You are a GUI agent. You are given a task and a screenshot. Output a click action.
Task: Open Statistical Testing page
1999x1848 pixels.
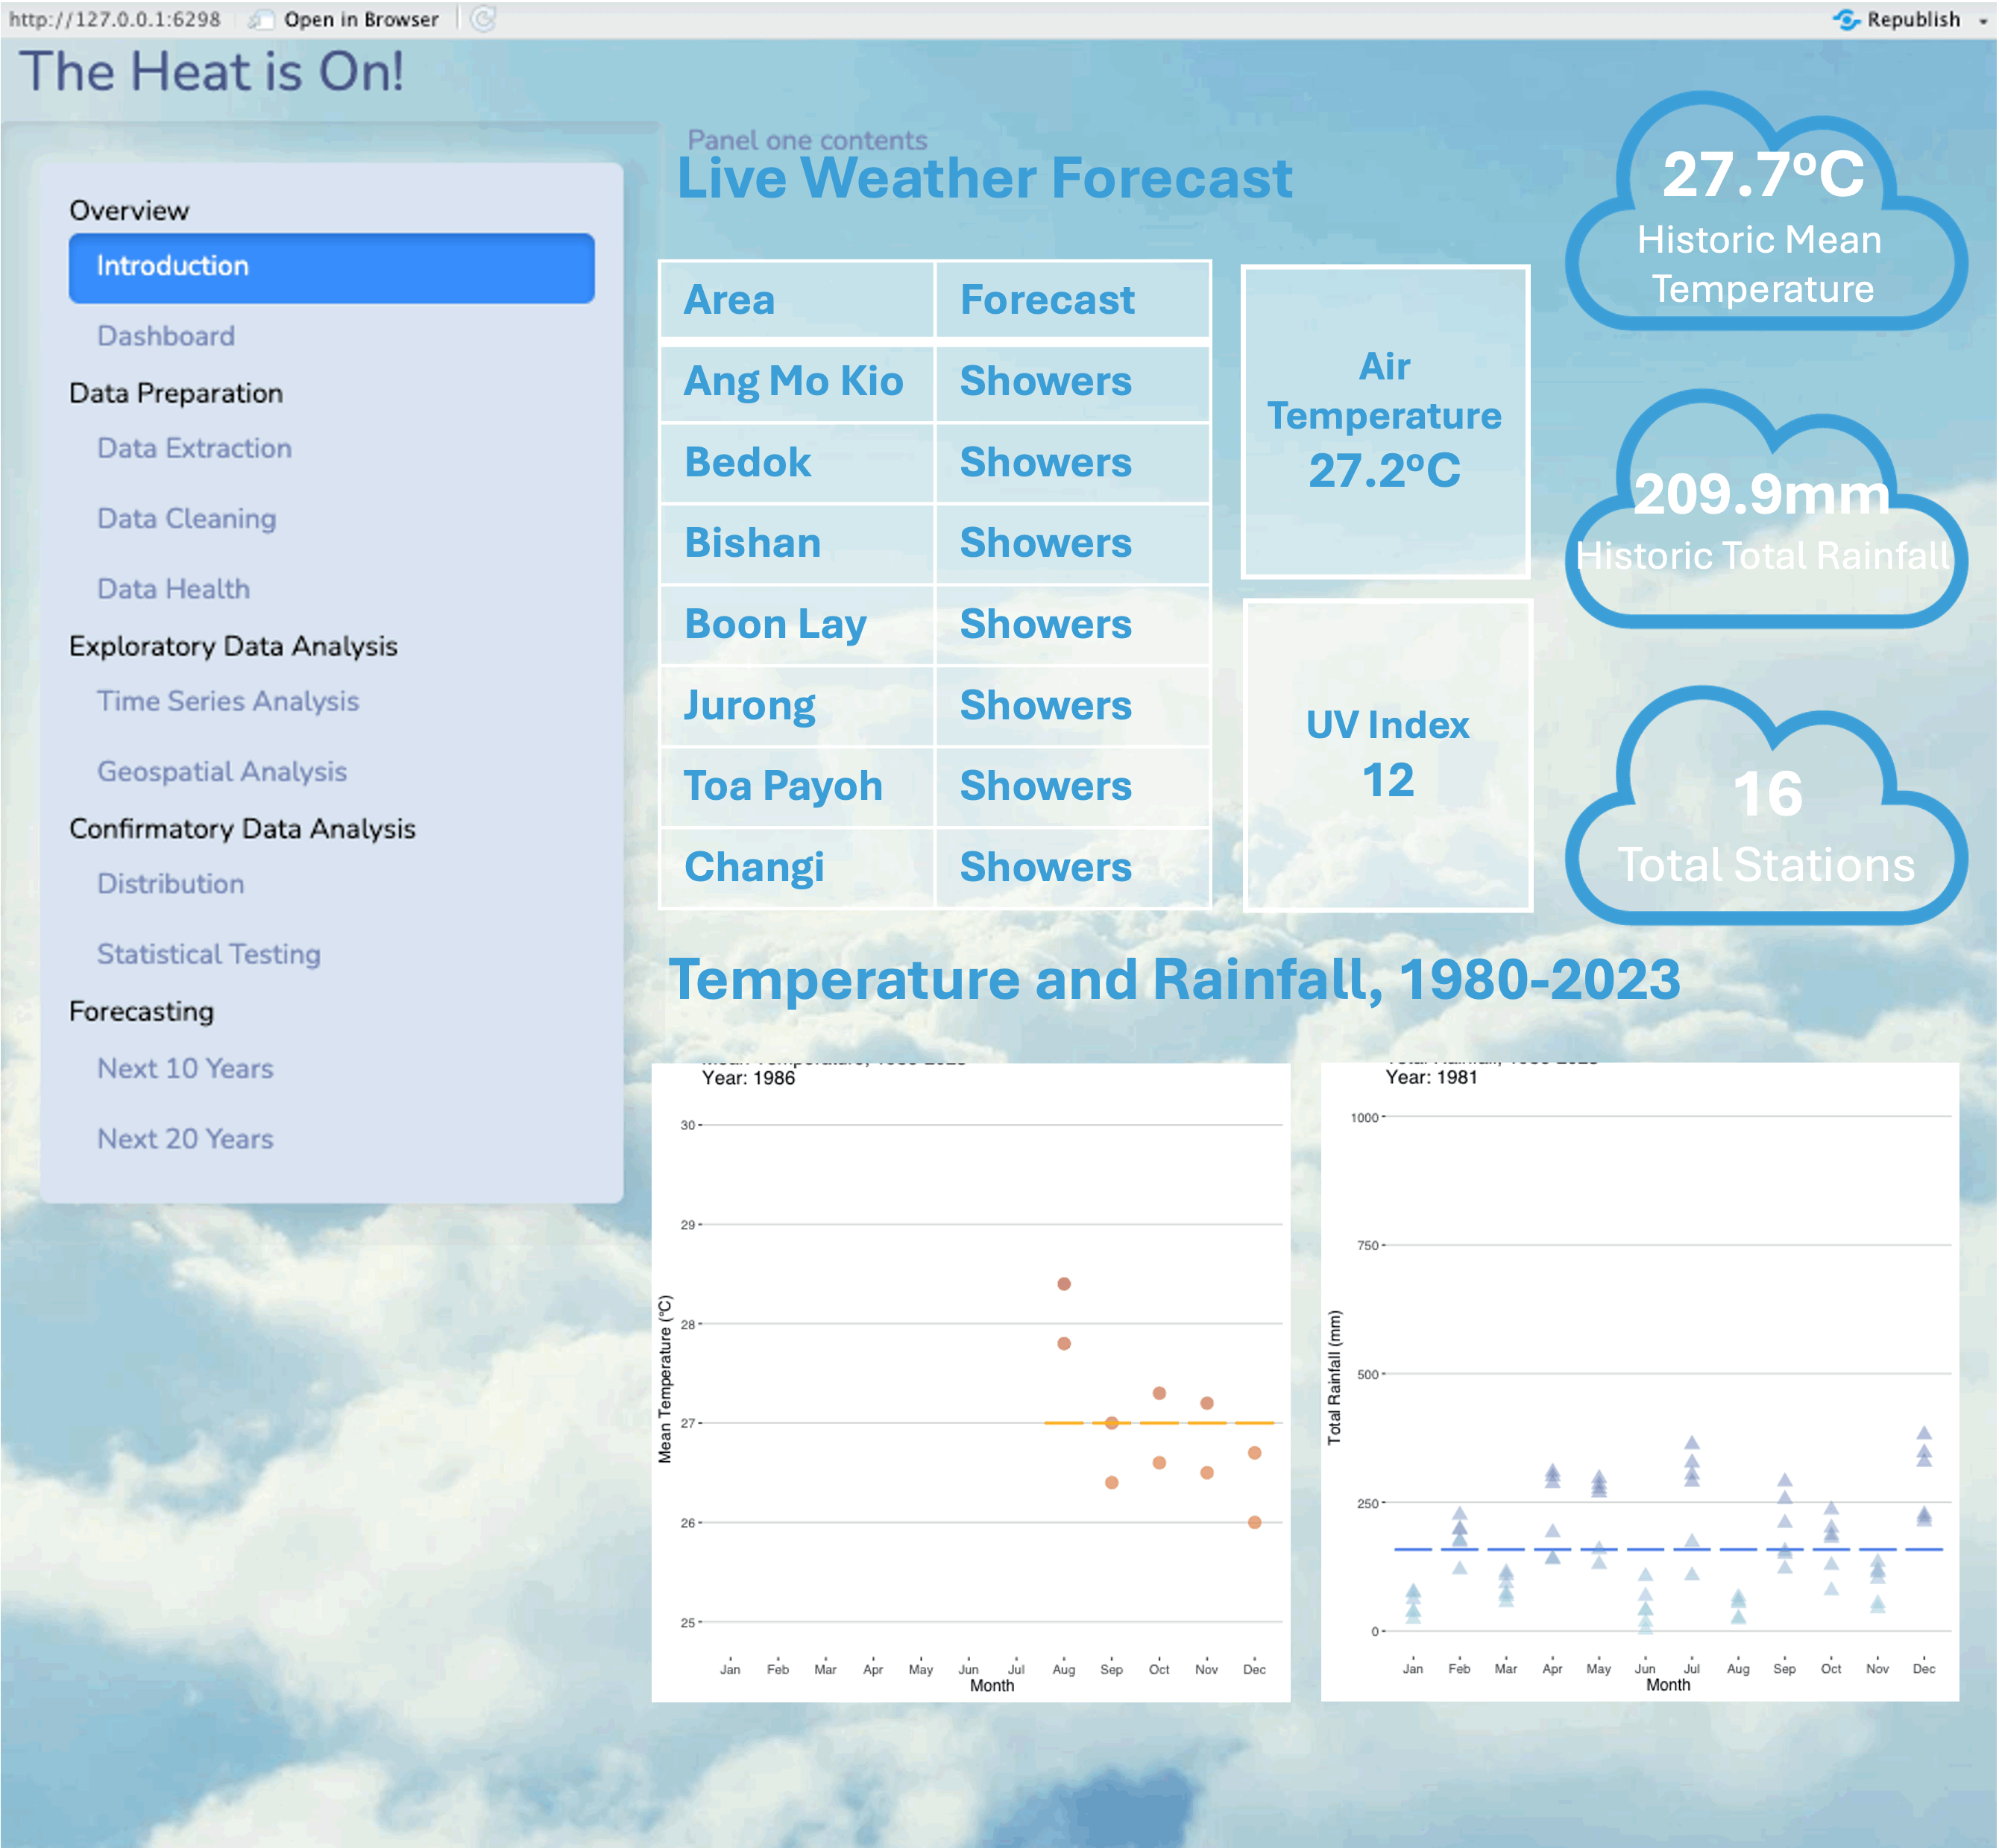[x=208, y=954]
